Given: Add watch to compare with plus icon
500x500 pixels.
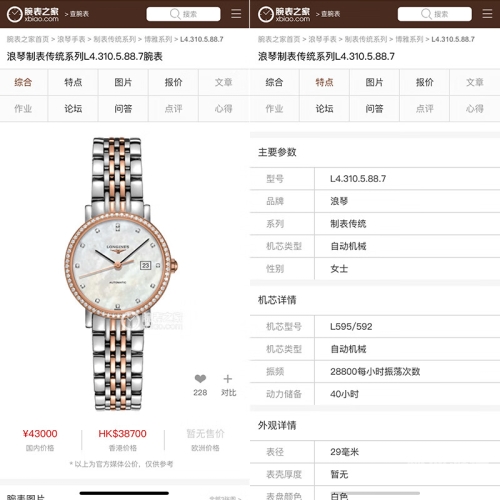Looking at the screenshot, I should [228, 379].
